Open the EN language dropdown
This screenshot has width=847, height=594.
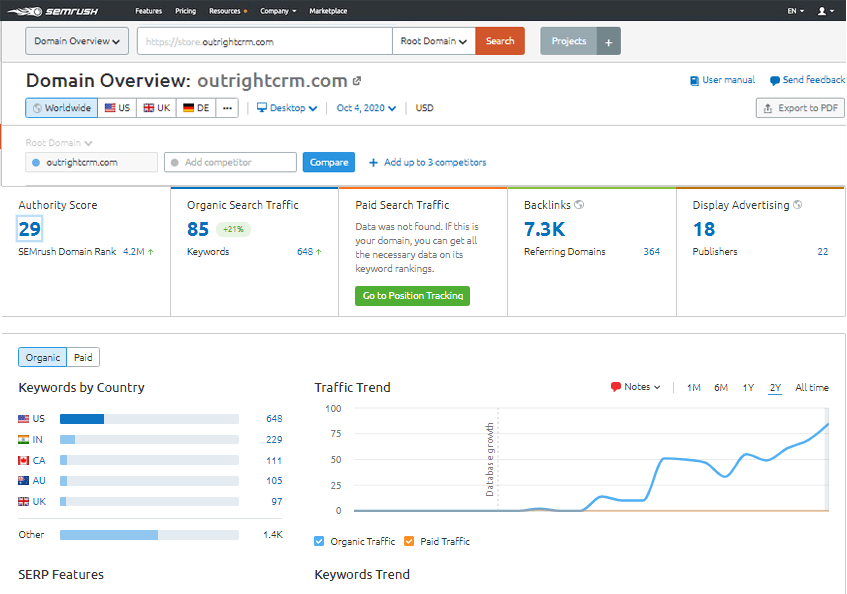coord(796,11)
